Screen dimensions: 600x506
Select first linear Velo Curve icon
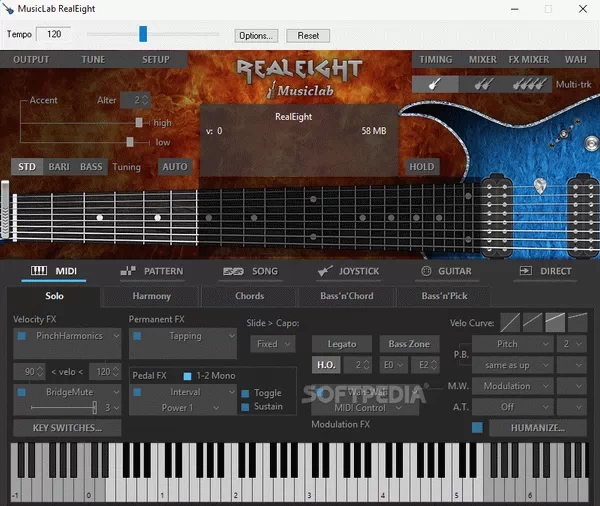pyautogui.click(x=510, y=322)
